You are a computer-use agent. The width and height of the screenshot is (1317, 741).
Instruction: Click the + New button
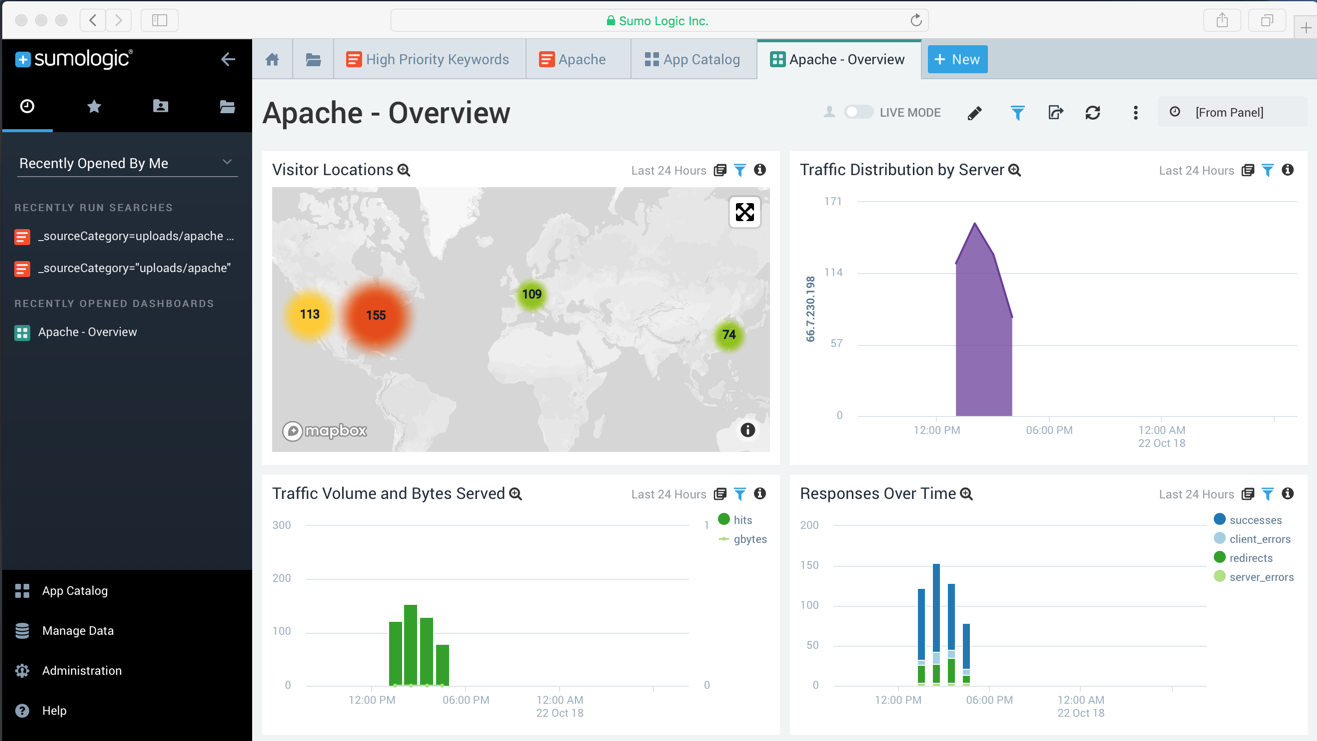click(x=957, y=59)
